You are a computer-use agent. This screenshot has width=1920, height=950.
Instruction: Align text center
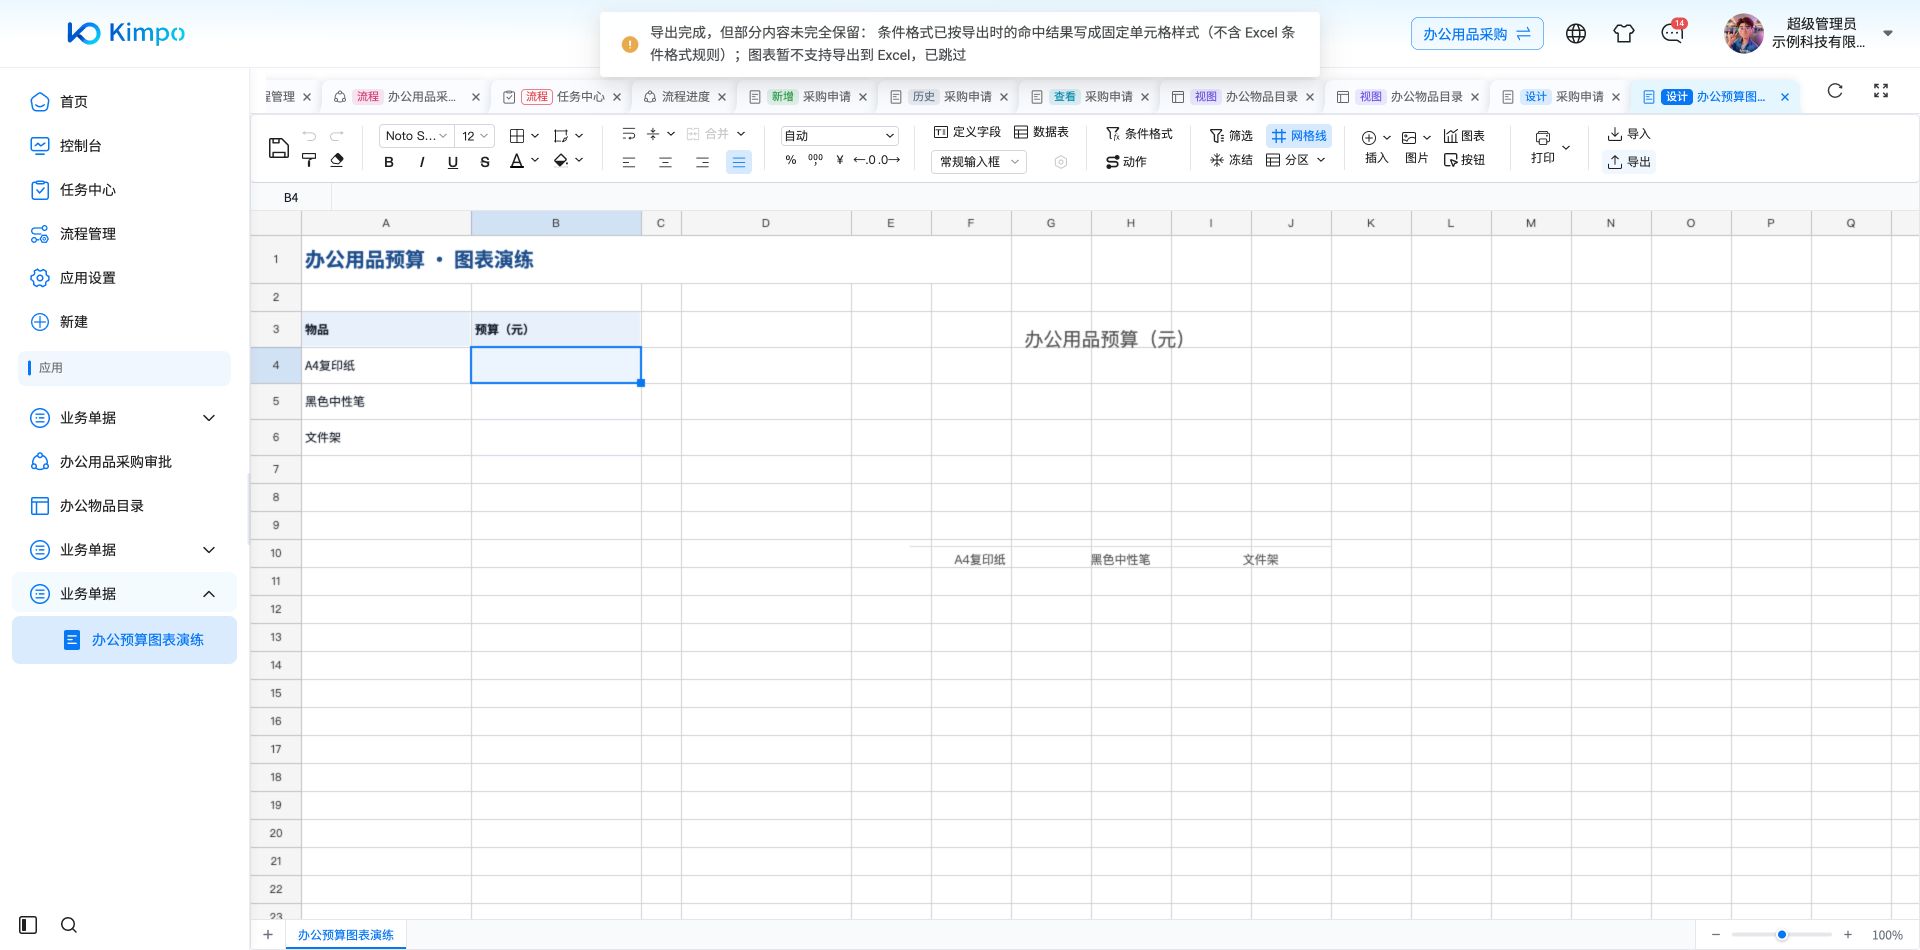[x=665, y=162]
